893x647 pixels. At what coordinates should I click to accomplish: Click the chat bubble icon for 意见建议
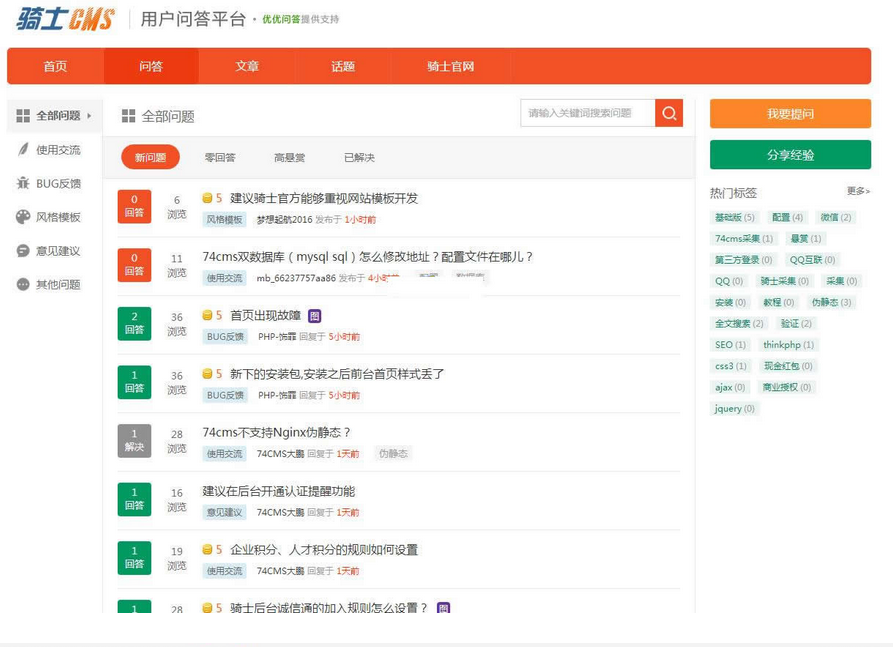[x=23, y=251]
